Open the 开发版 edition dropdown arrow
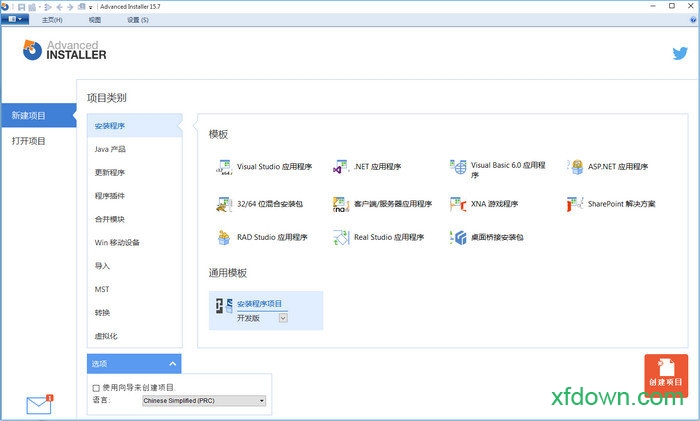The height and width of the screenshot is (421, 700). pos(283,318)
